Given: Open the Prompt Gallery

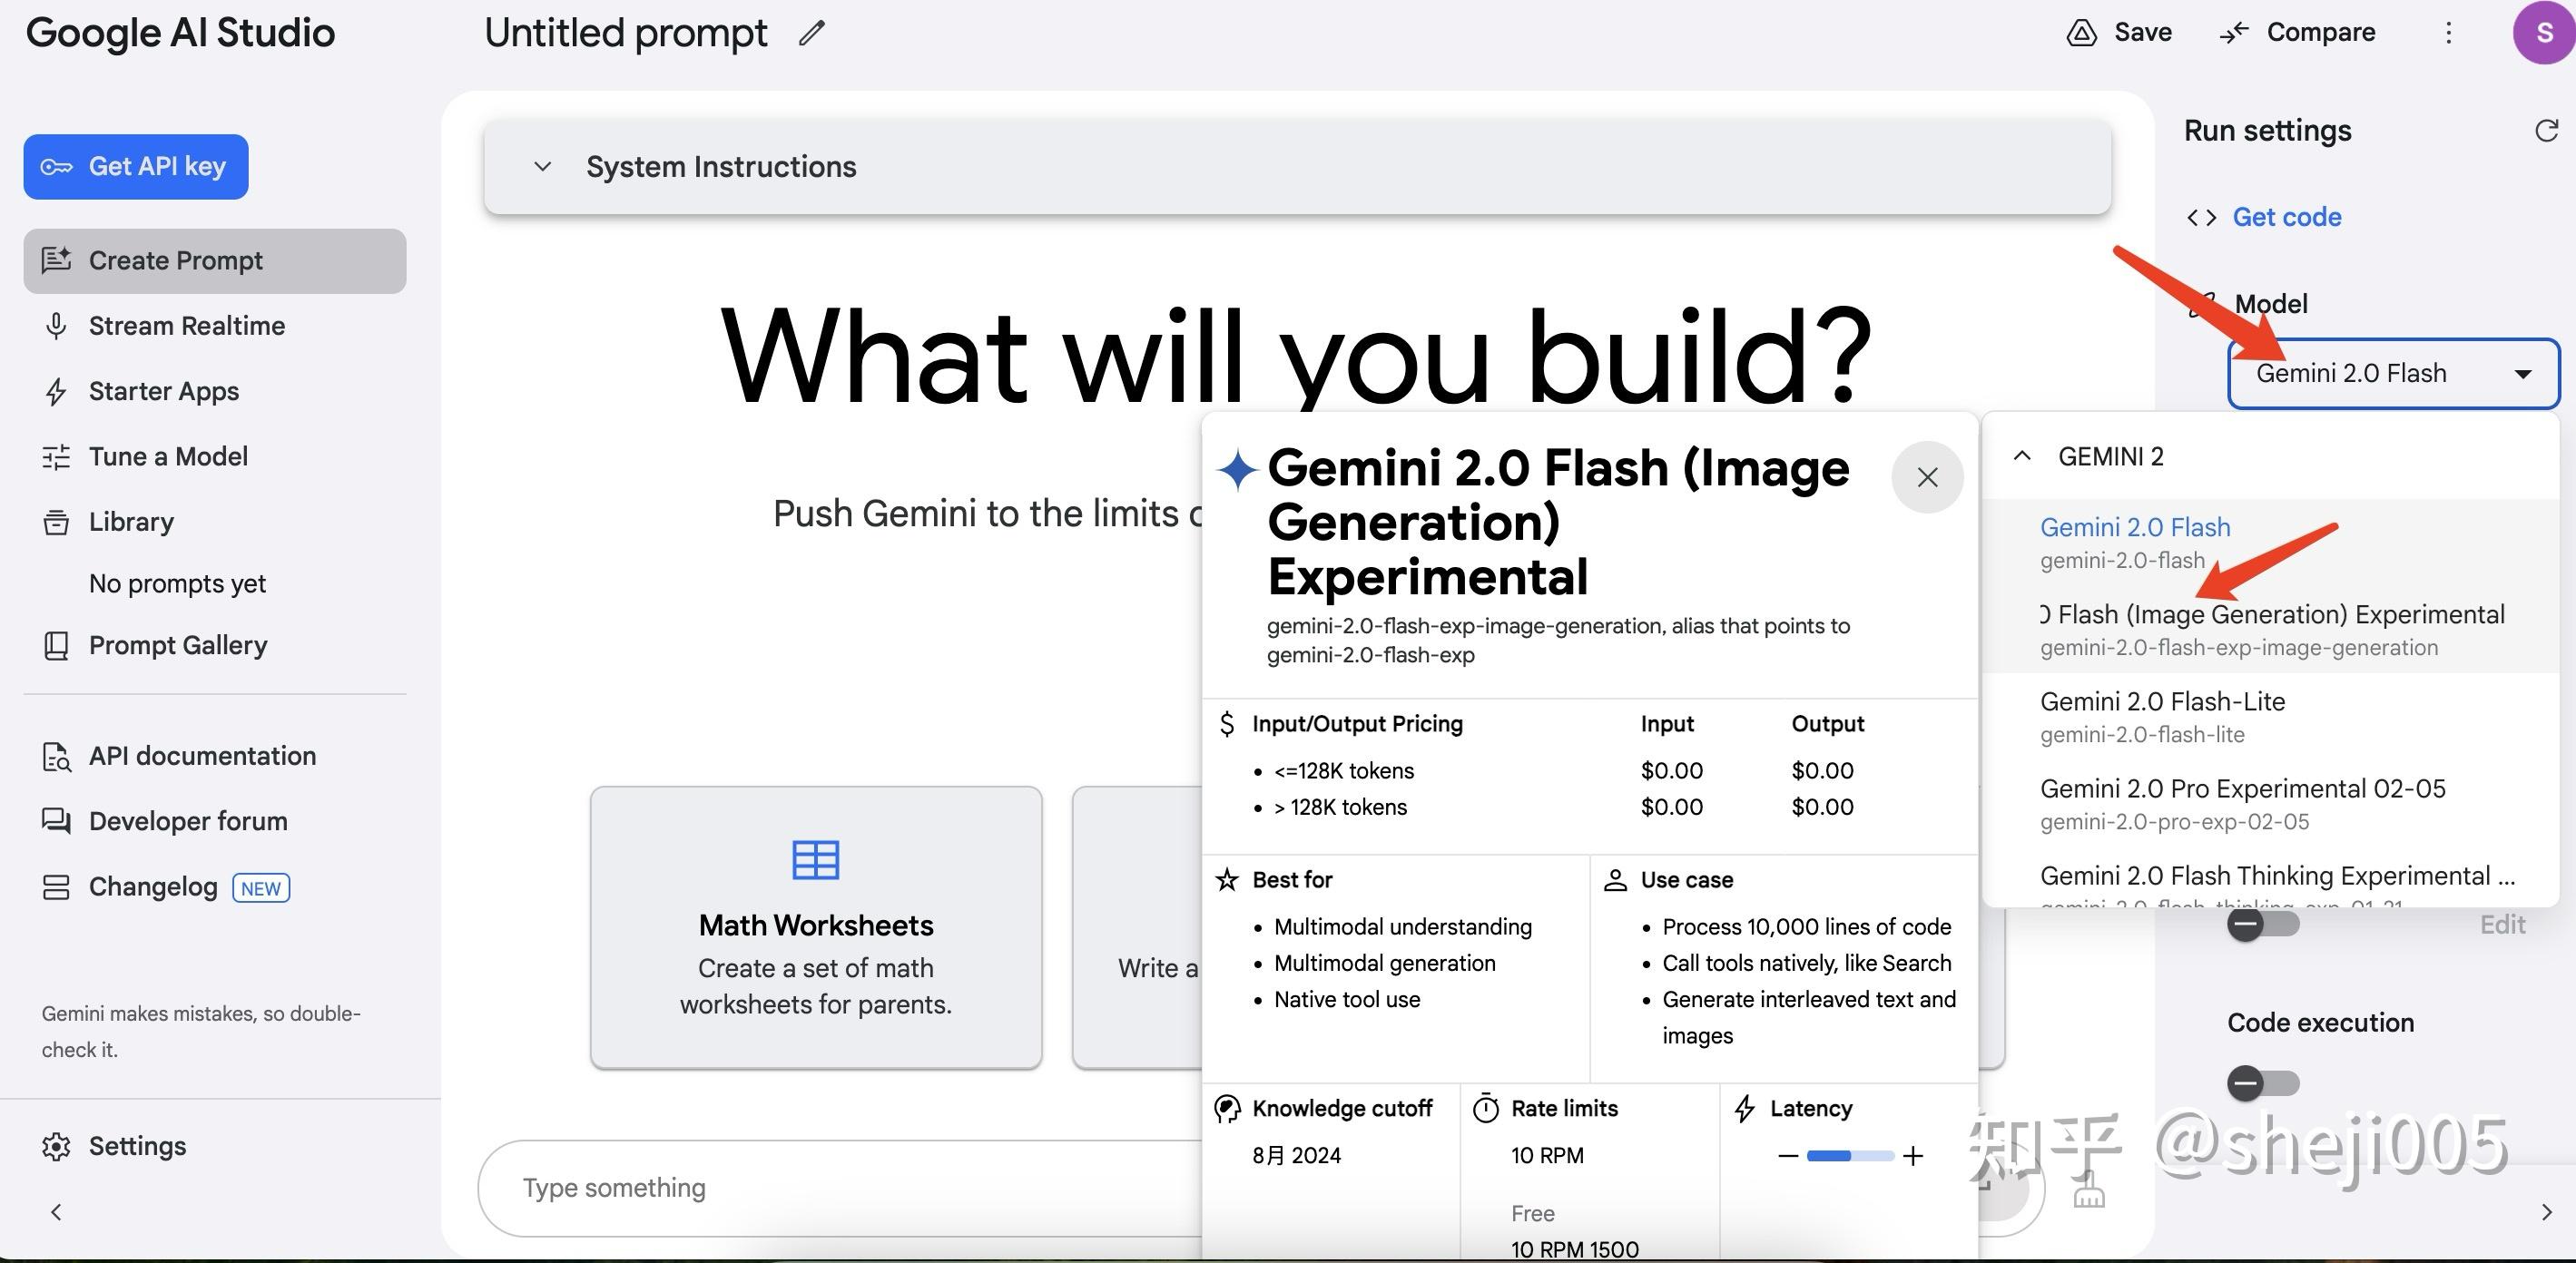Looking at the screenshot, I should click(177, 645).
